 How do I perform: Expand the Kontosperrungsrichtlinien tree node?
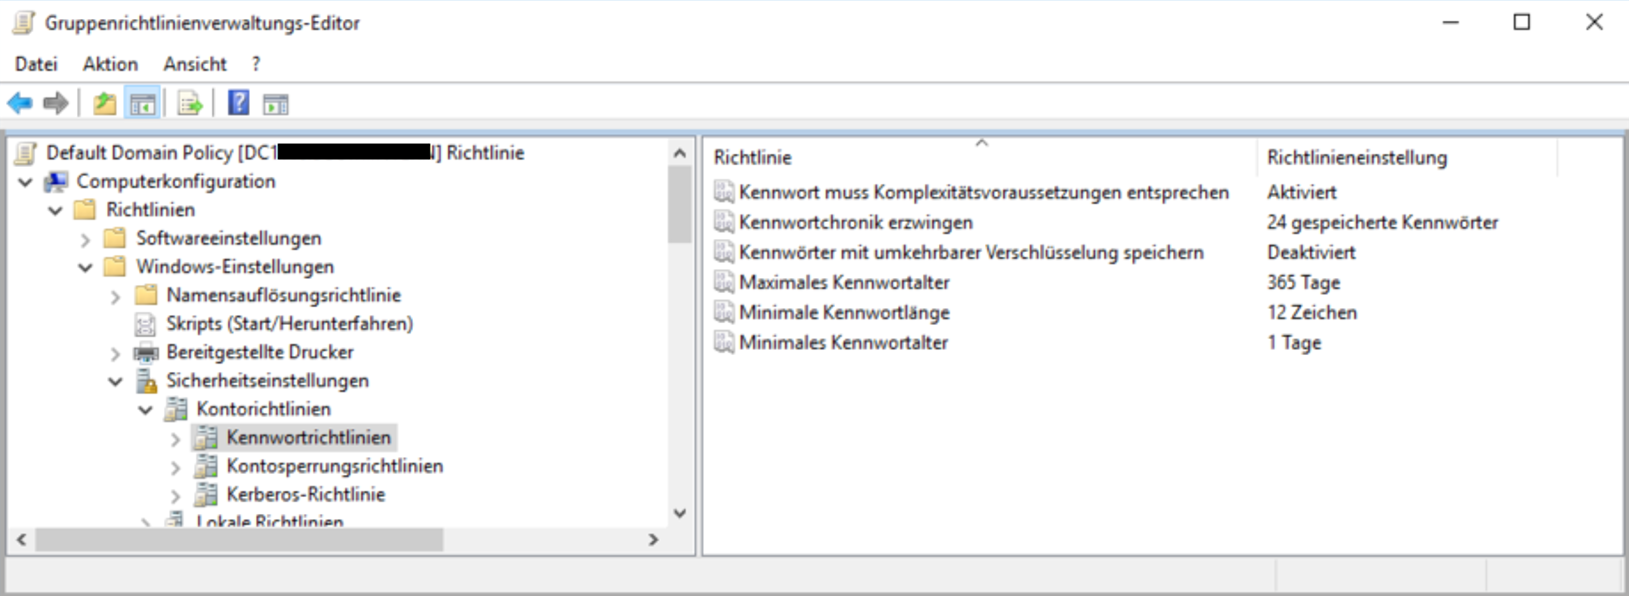(175, 467)
